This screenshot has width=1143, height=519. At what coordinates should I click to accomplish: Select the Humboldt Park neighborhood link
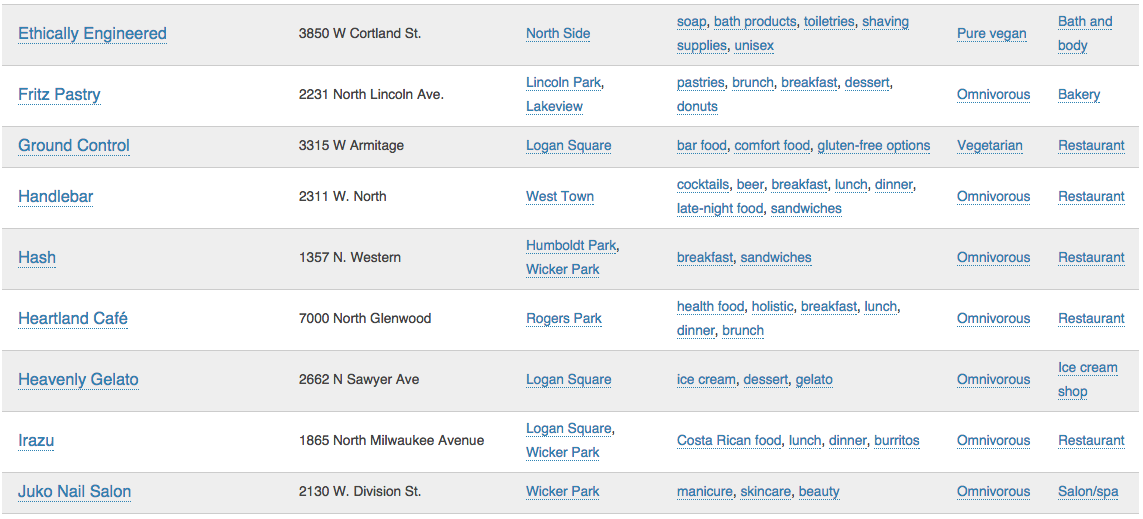571,246
